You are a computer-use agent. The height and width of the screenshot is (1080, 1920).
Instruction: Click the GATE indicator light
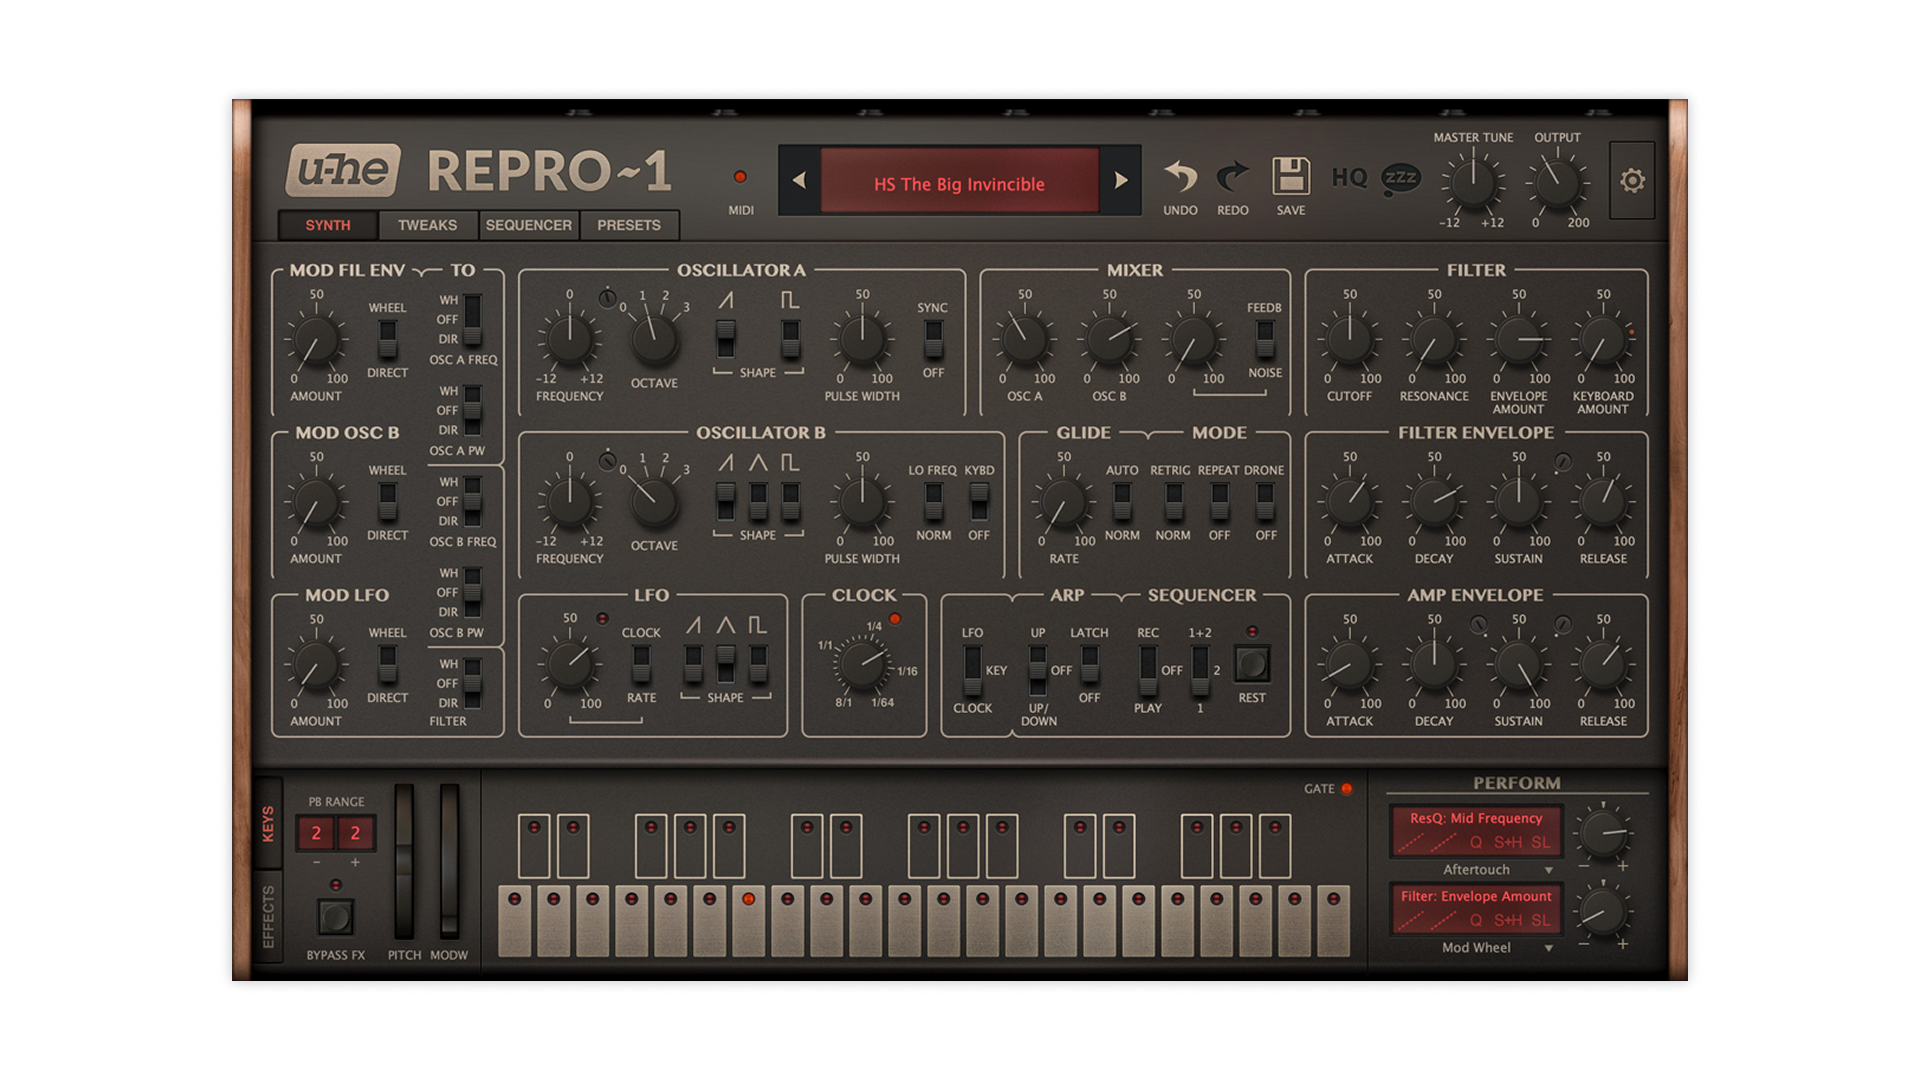(x=1346, y=789)
